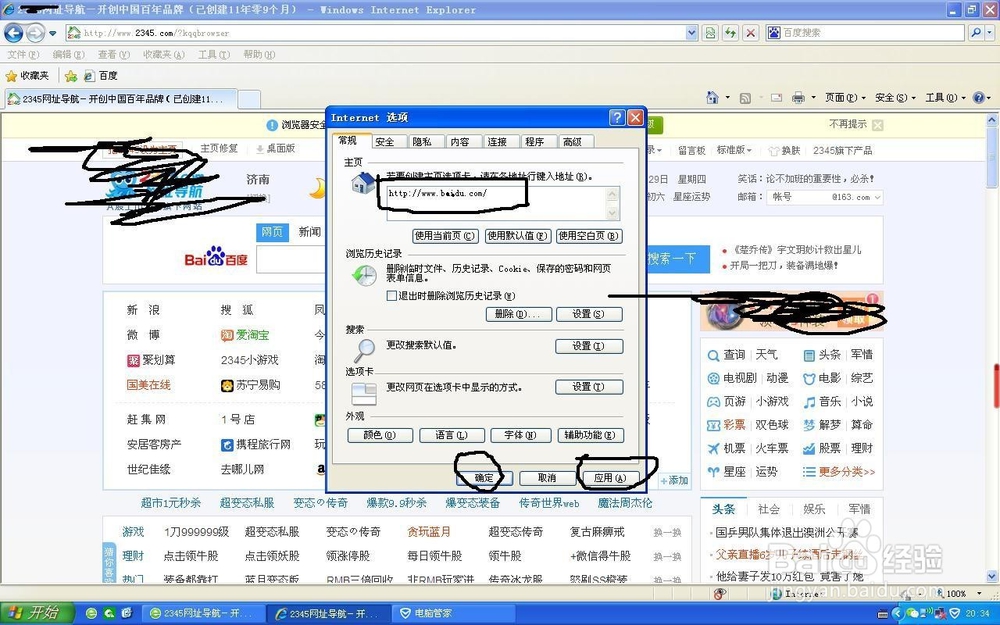Click the 使用默认值(F) button
Viewport: 1000px width, 625px height.
(517, 236)
